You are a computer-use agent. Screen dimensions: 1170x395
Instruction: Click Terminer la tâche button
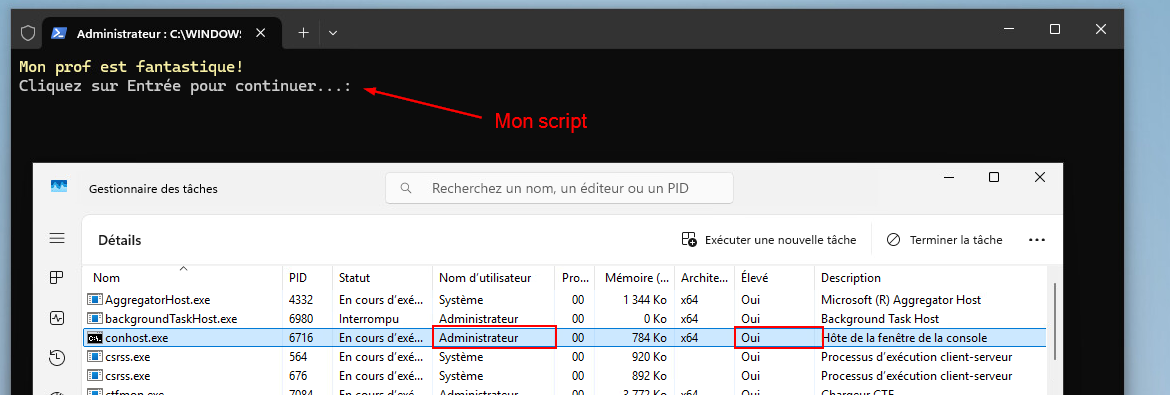944,240
